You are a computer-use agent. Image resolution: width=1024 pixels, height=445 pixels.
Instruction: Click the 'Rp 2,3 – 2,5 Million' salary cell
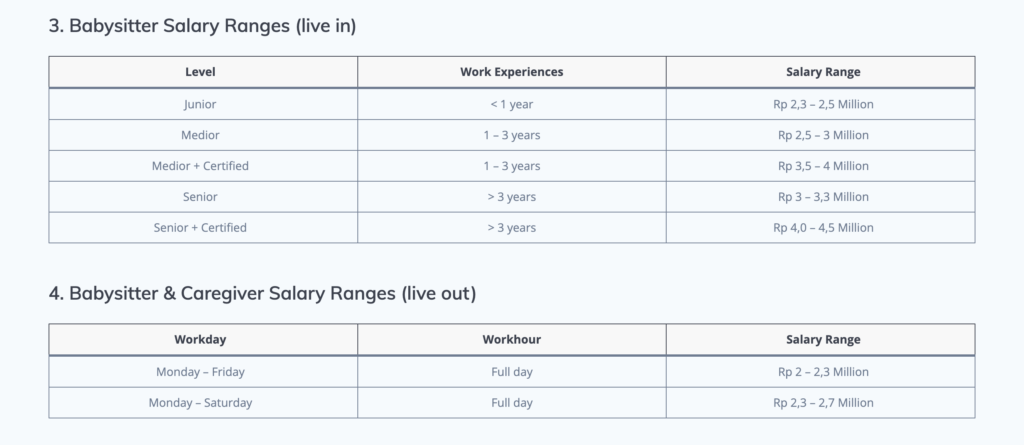(x=823, y=104)
